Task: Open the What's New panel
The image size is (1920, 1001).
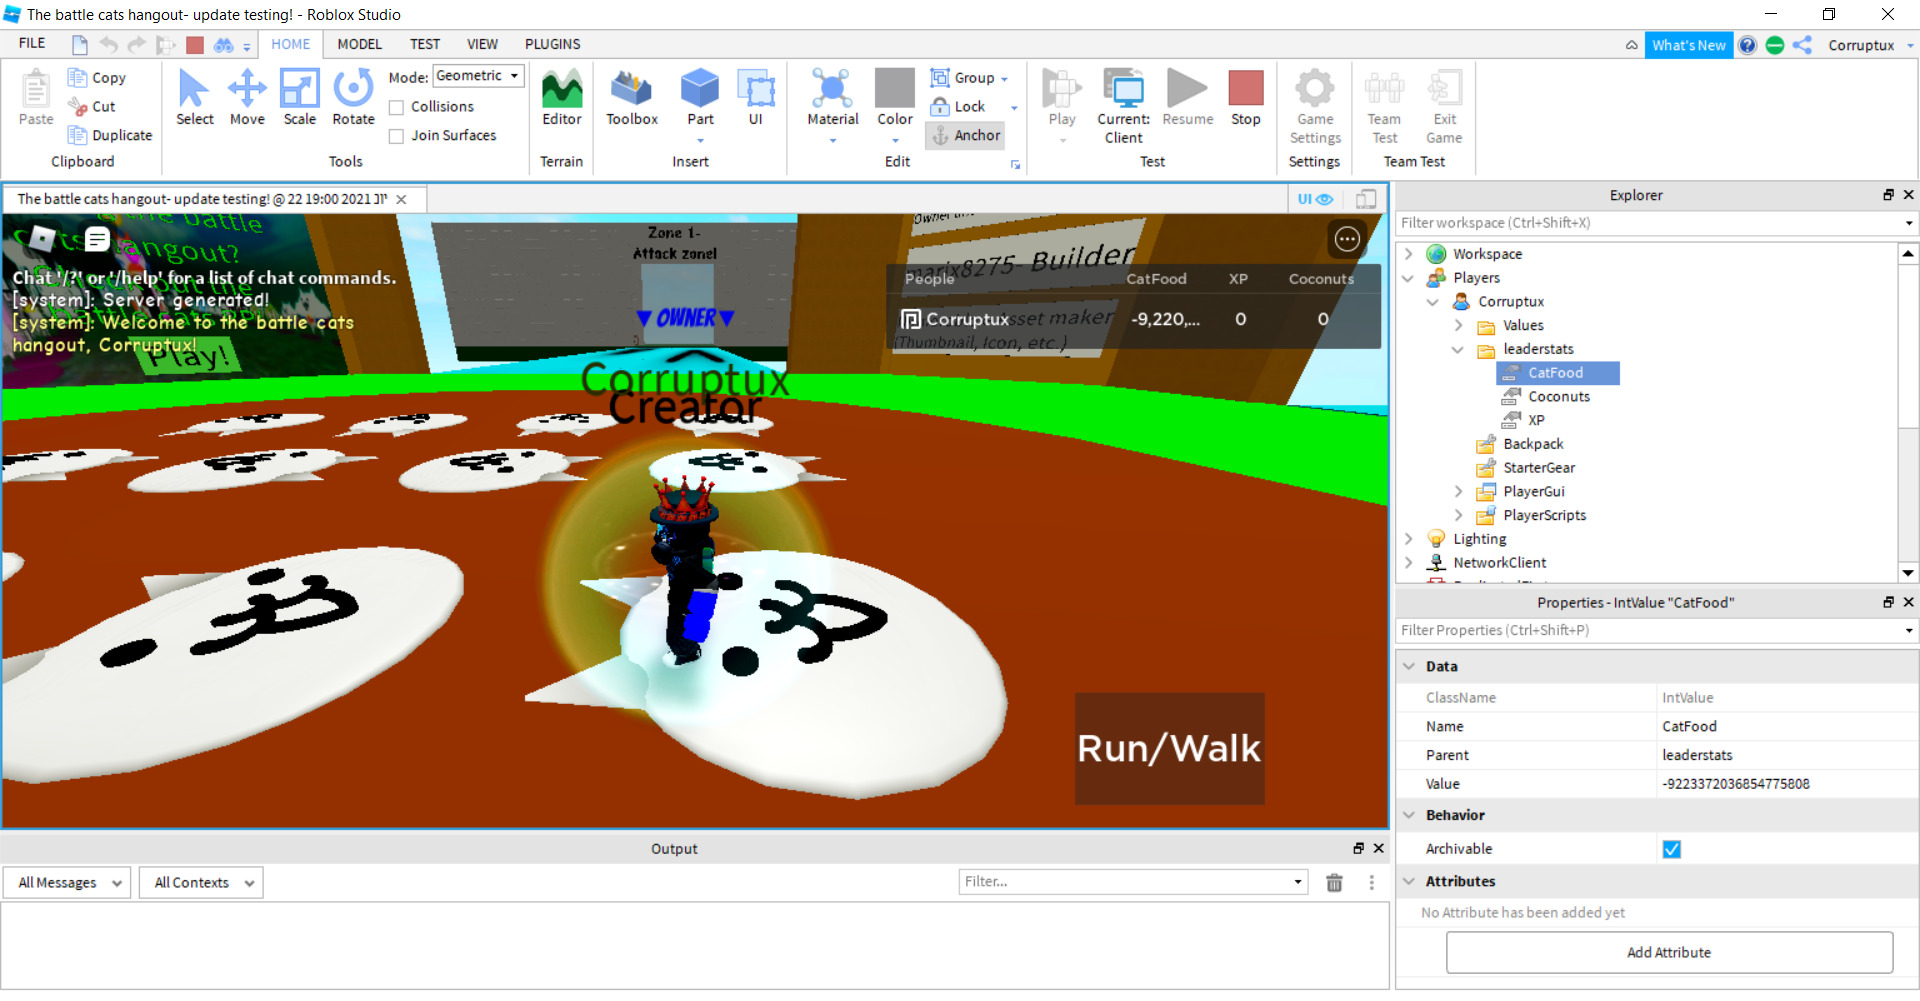Action: click(1689, 44)
